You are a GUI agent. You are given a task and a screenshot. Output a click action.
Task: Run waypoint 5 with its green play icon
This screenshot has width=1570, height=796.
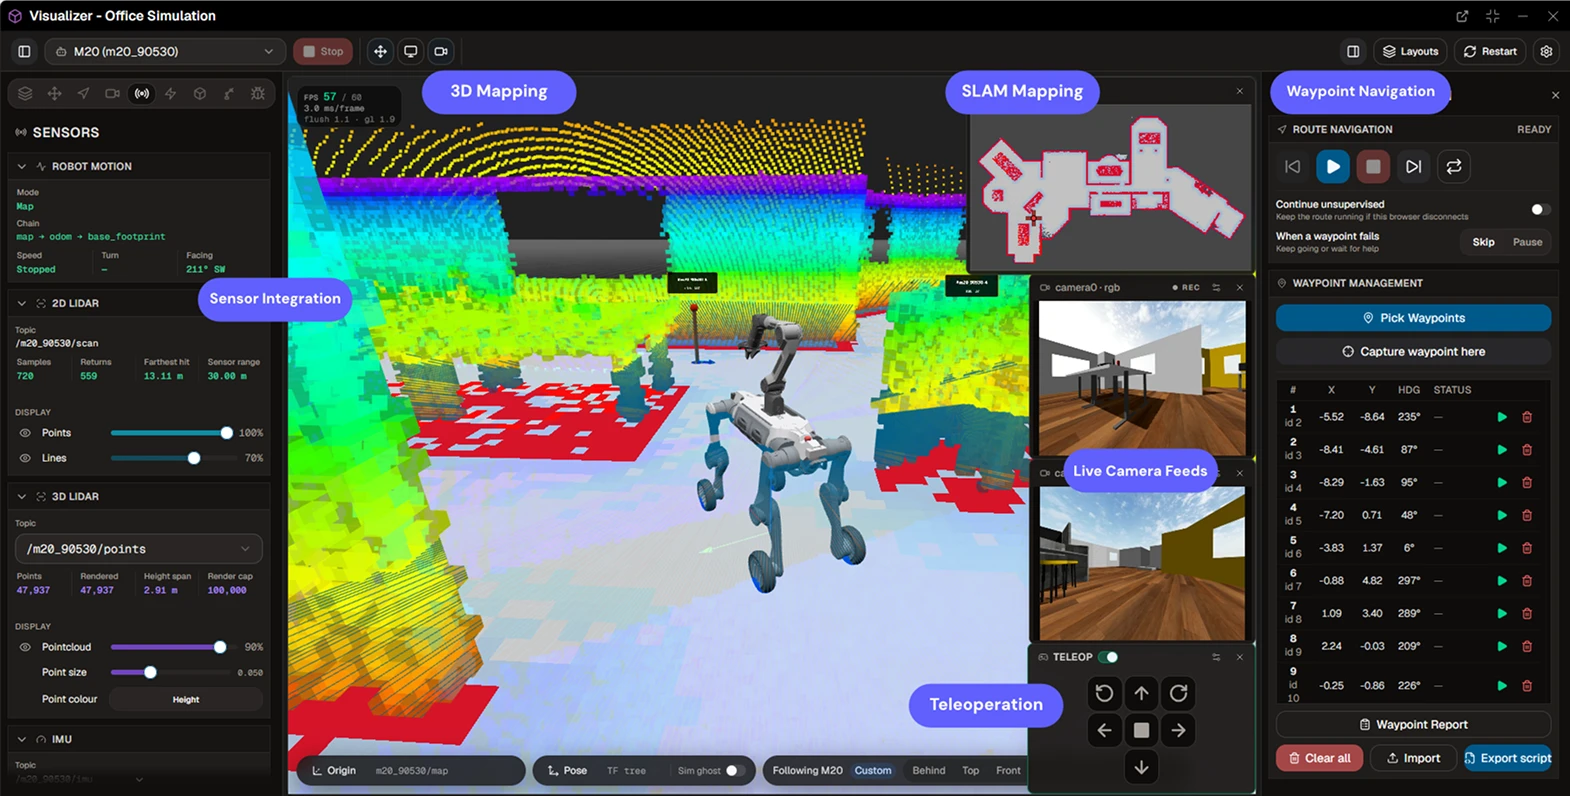(1502, 548)
